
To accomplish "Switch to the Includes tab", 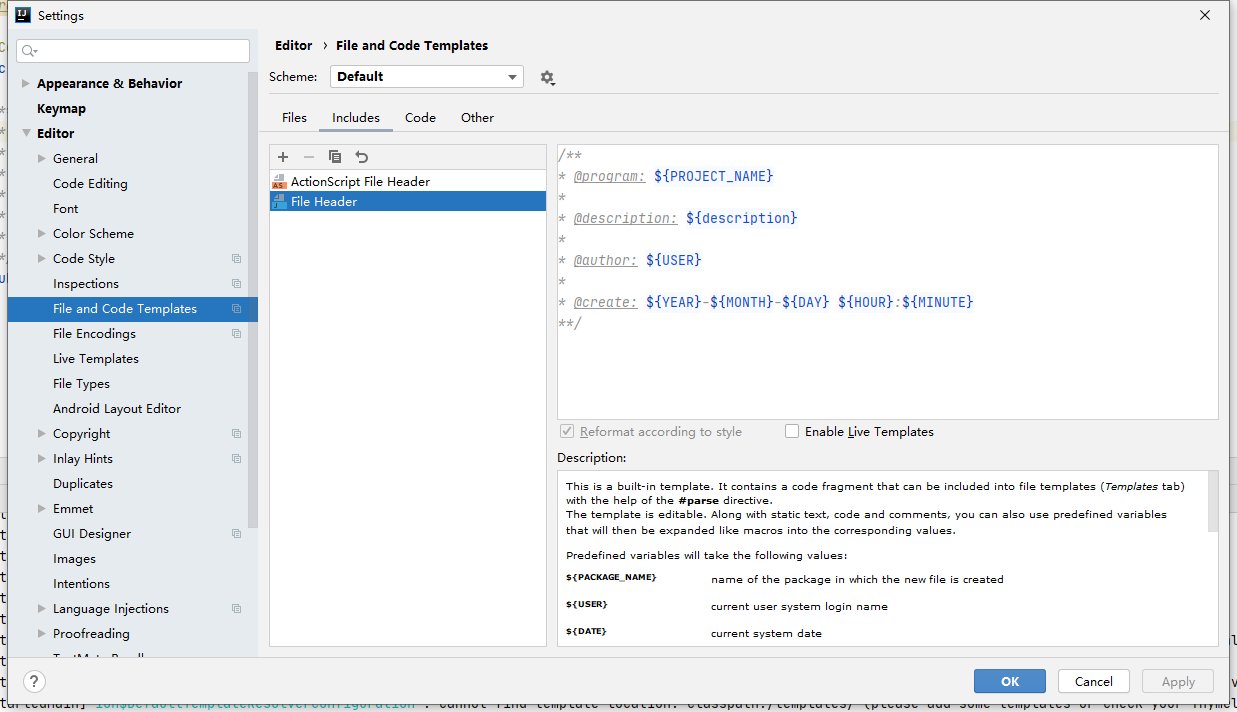I will click(356, 118).
